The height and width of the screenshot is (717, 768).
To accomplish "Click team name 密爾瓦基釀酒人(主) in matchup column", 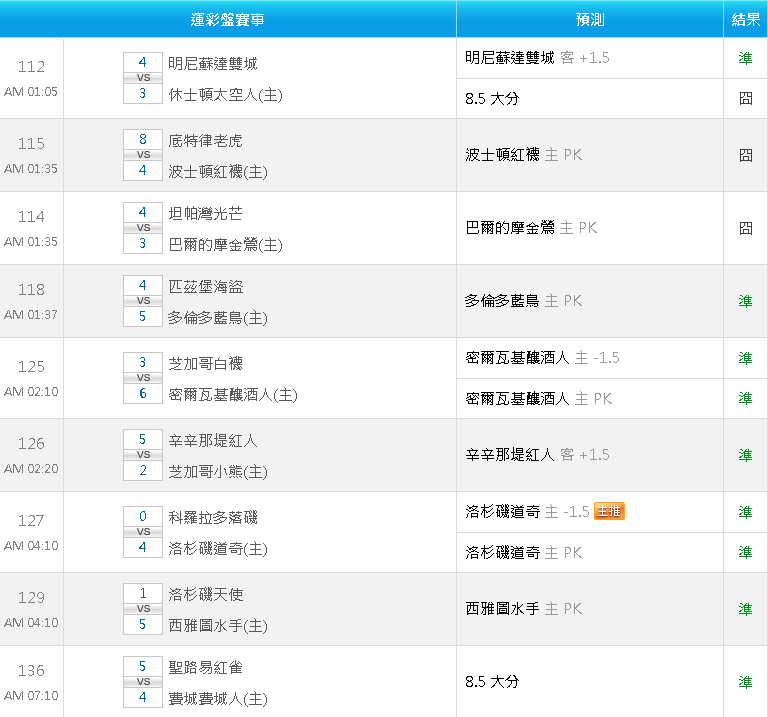I will coord(233,394).
